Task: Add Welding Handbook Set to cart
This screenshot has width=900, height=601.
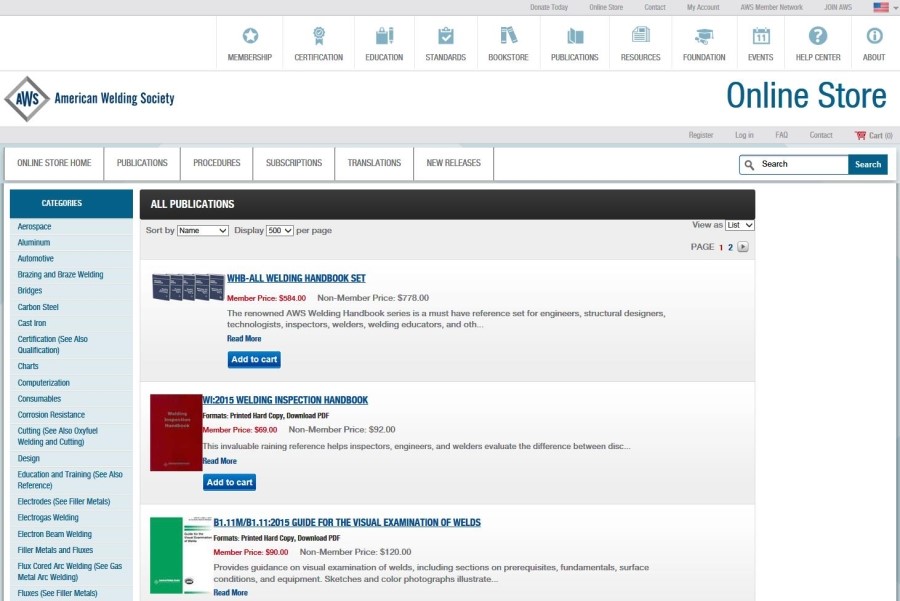Action: 254,360
